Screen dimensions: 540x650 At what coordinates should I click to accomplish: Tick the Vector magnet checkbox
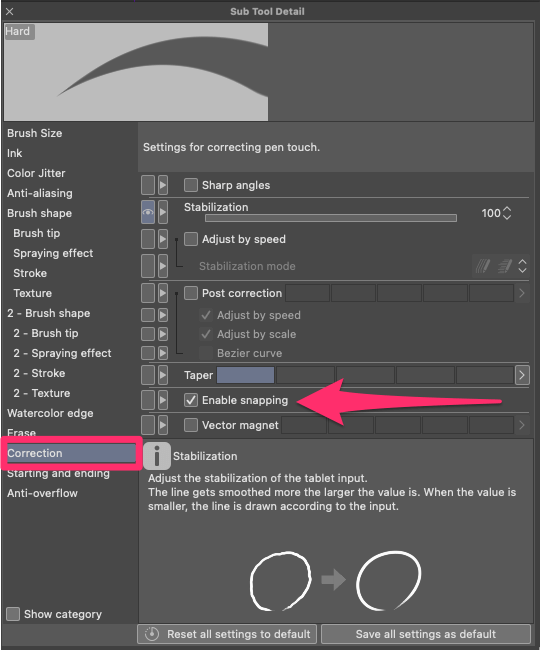pyautogui.click(x=191, y=425)
